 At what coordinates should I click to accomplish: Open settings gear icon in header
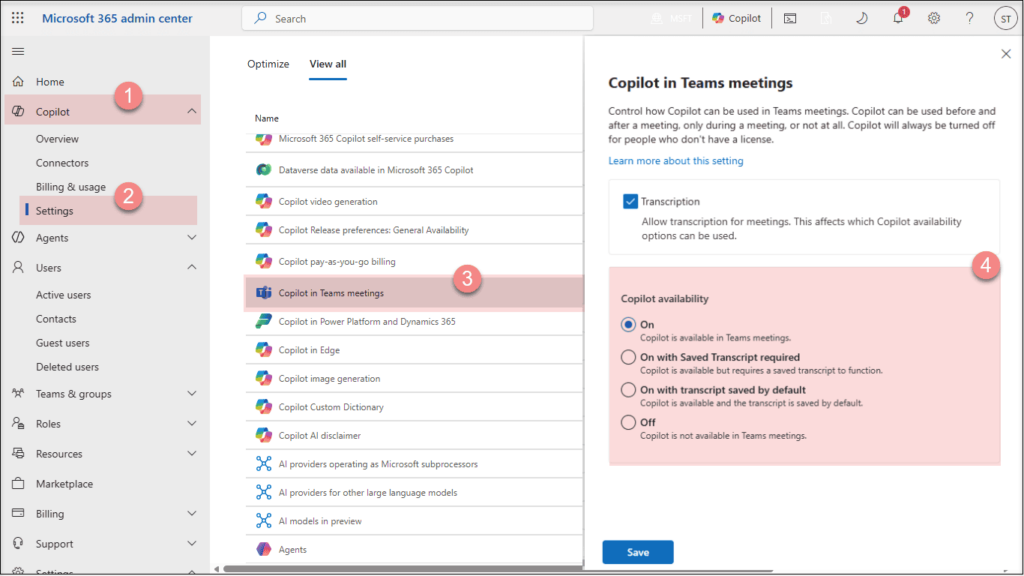pyautogui.click(x=934, y=18)
